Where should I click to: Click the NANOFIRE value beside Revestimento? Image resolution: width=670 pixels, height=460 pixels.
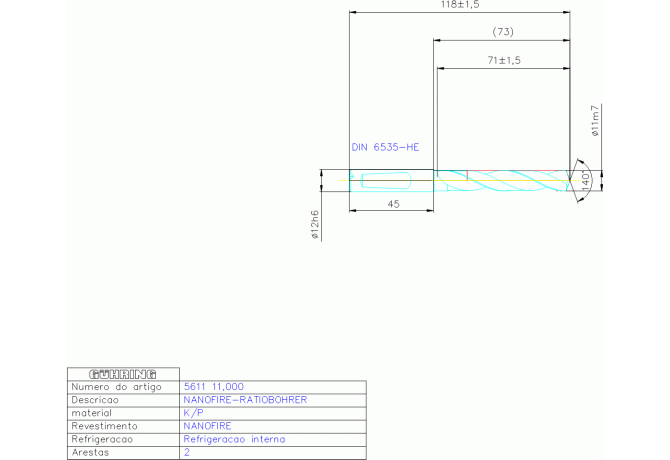click(207, 425)
